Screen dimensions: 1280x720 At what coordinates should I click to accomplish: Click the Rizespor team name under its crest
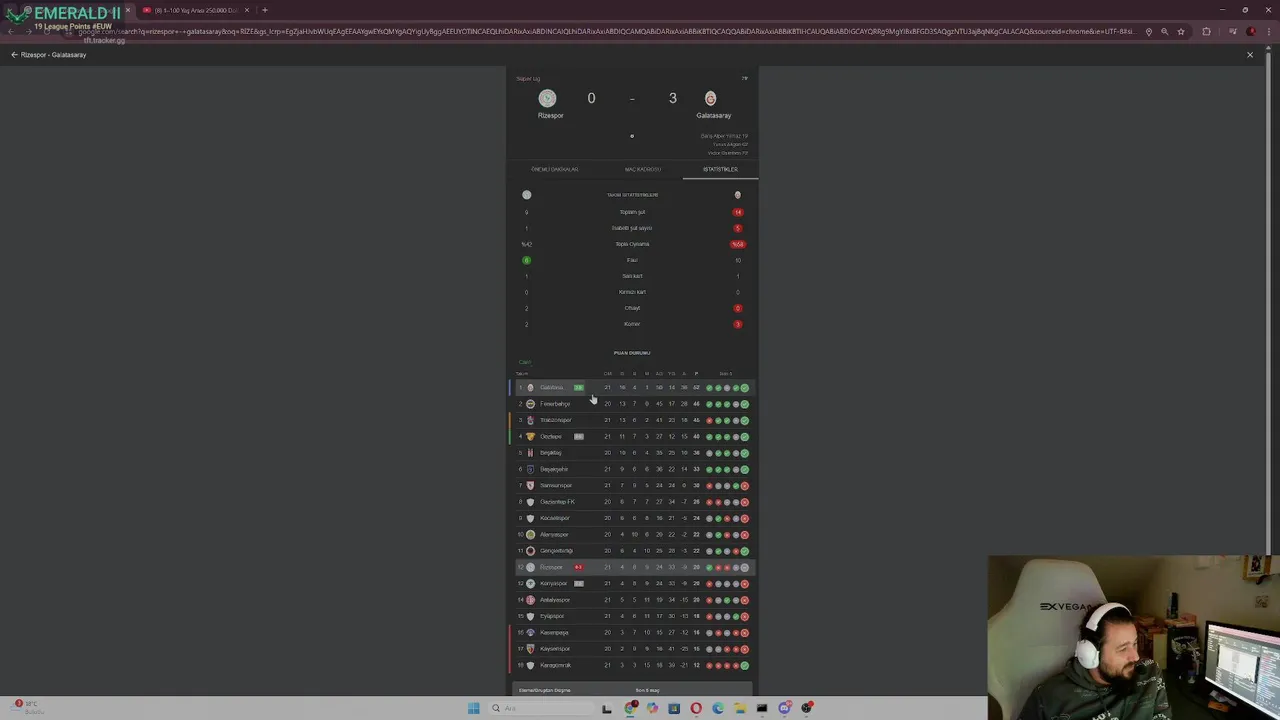click(x=550, y=115)
